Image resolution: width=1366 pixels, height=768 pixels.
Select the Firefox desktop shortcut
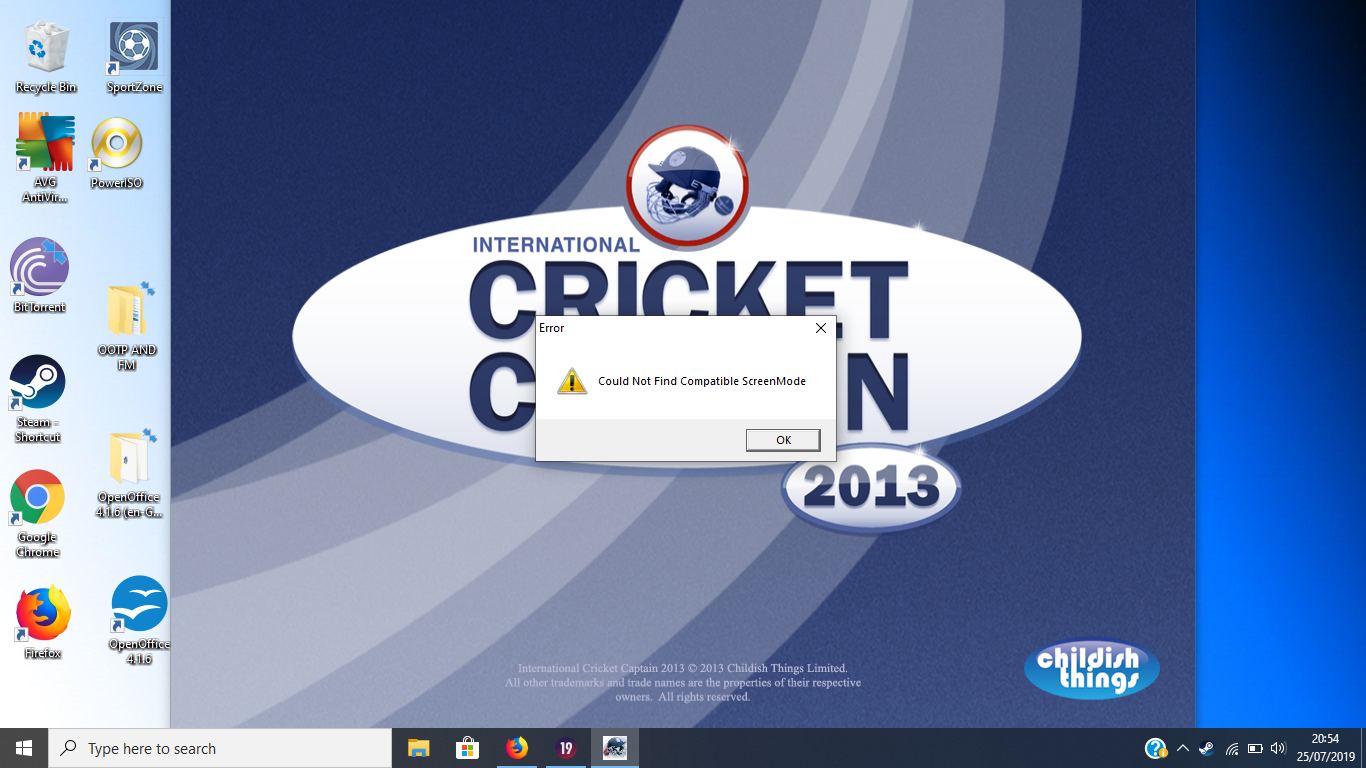(x=43, y=622)
